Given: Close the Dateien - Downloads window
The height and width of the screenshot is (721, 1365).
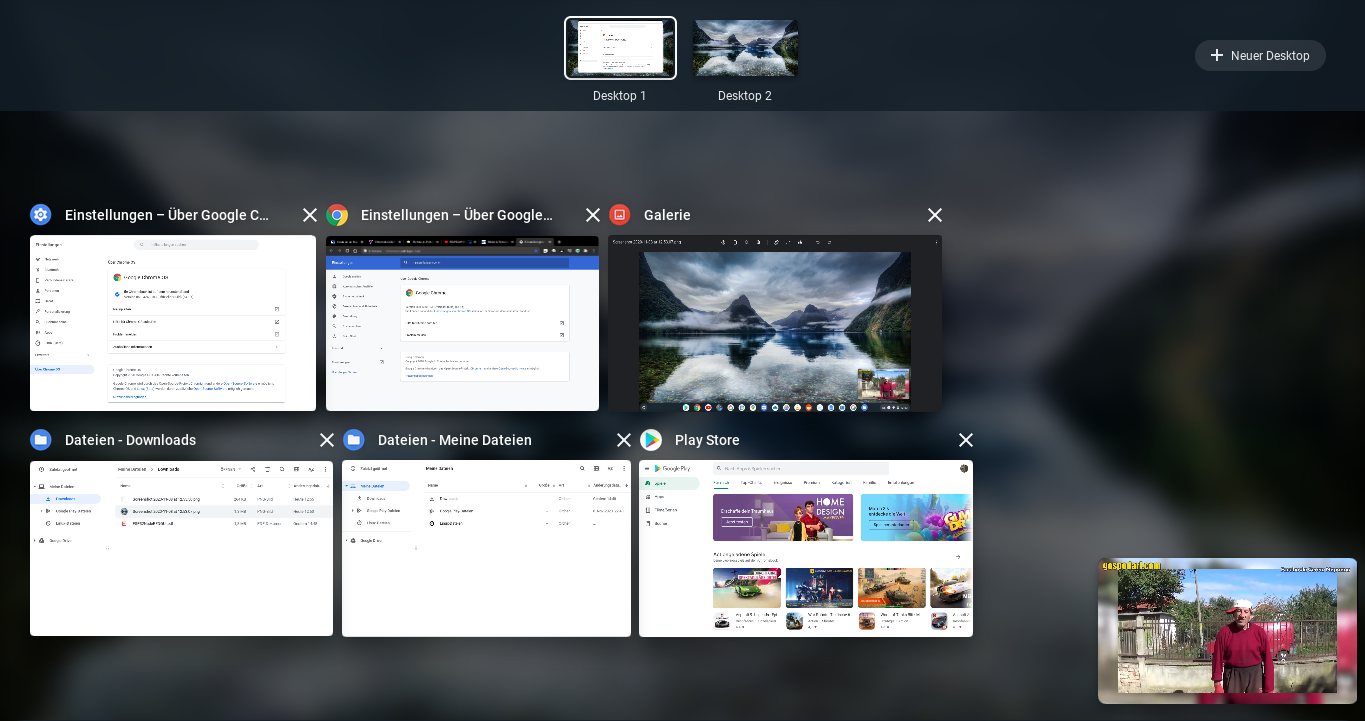Looking at the screenshot, I should point(327,440).
